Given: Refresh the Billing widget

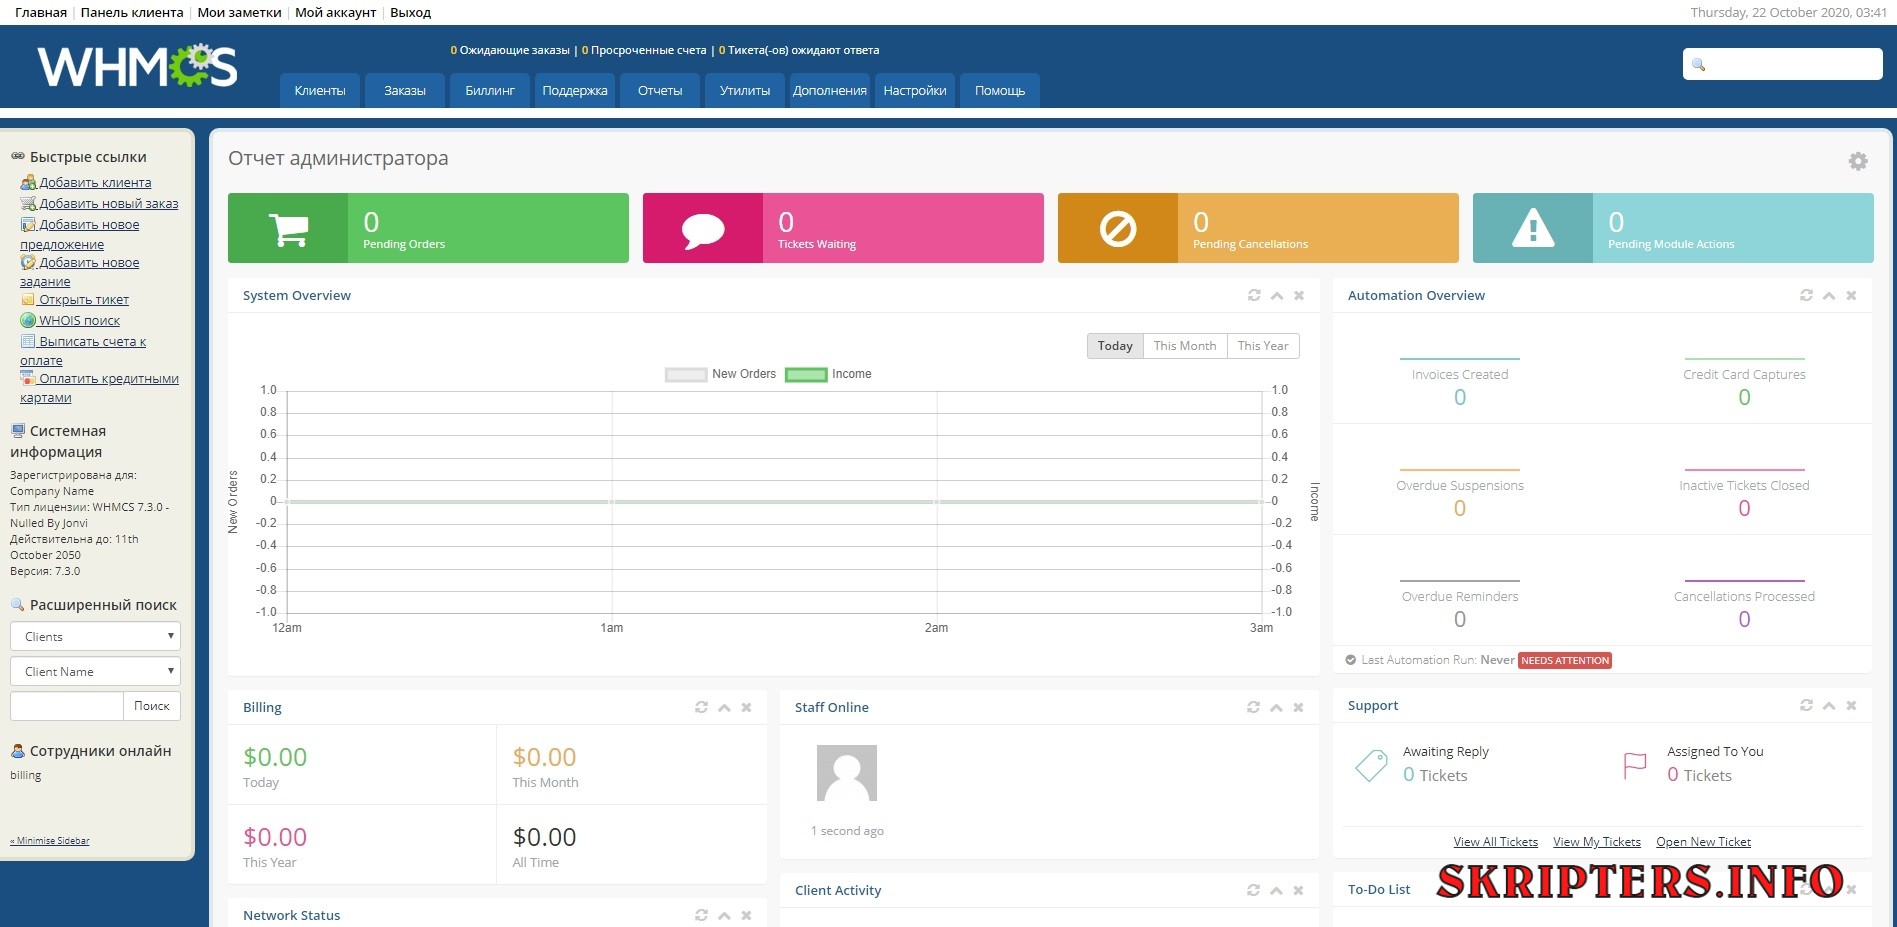Looking at the screenshot, I should tap(701, 707).
